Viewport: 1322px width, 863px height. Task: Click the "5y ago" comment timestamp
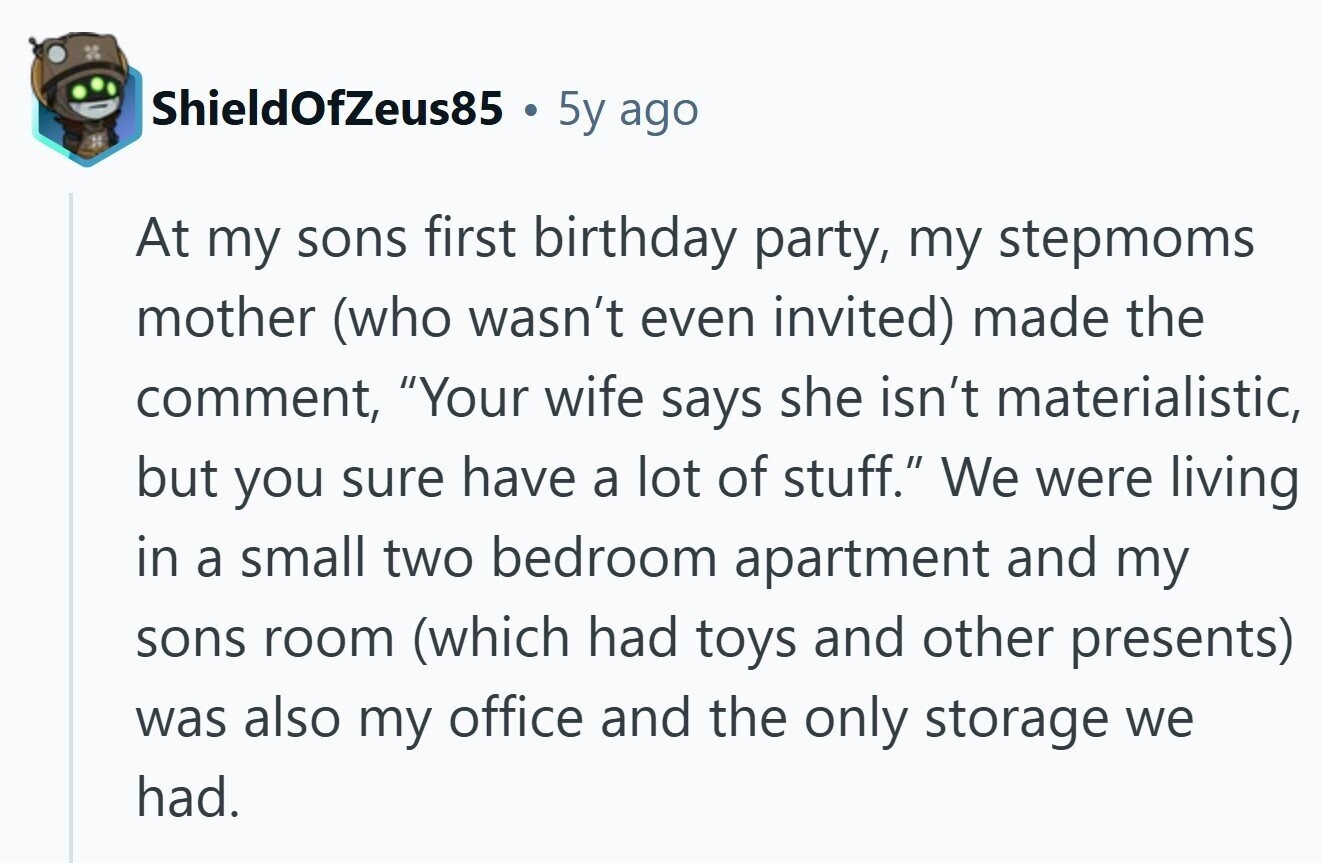point(628,109)
